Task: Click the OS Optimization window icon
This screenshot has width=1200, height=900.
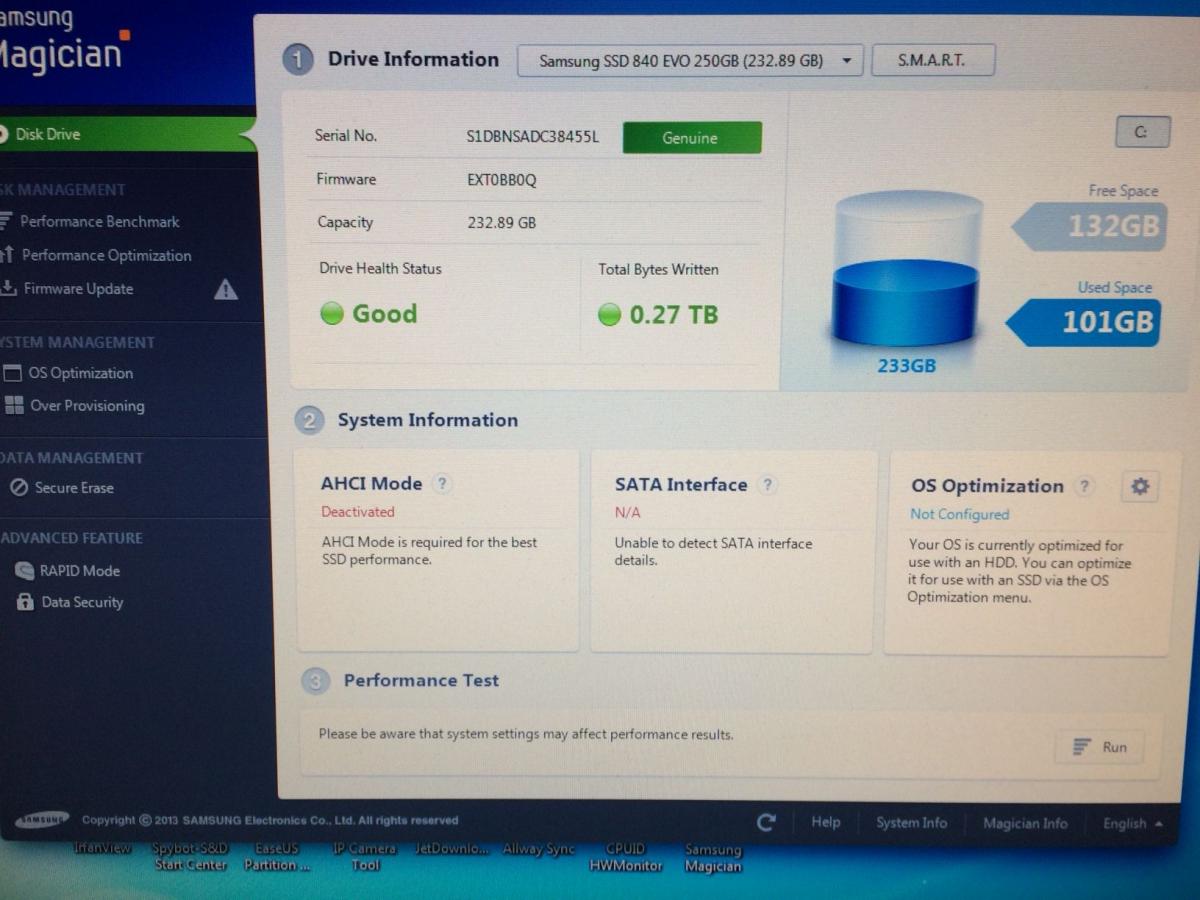Action: pyautogui.click(x=12, y=373)
